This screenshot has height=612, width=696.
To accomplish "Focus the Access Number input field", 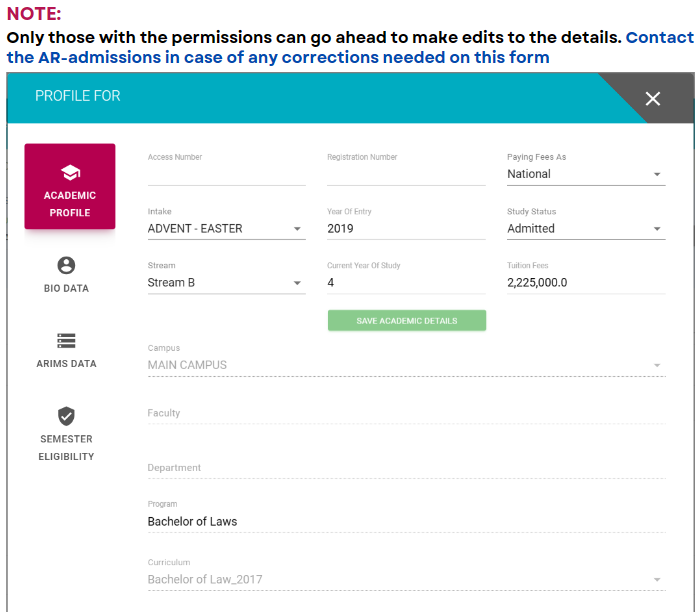I will (226, 174).
